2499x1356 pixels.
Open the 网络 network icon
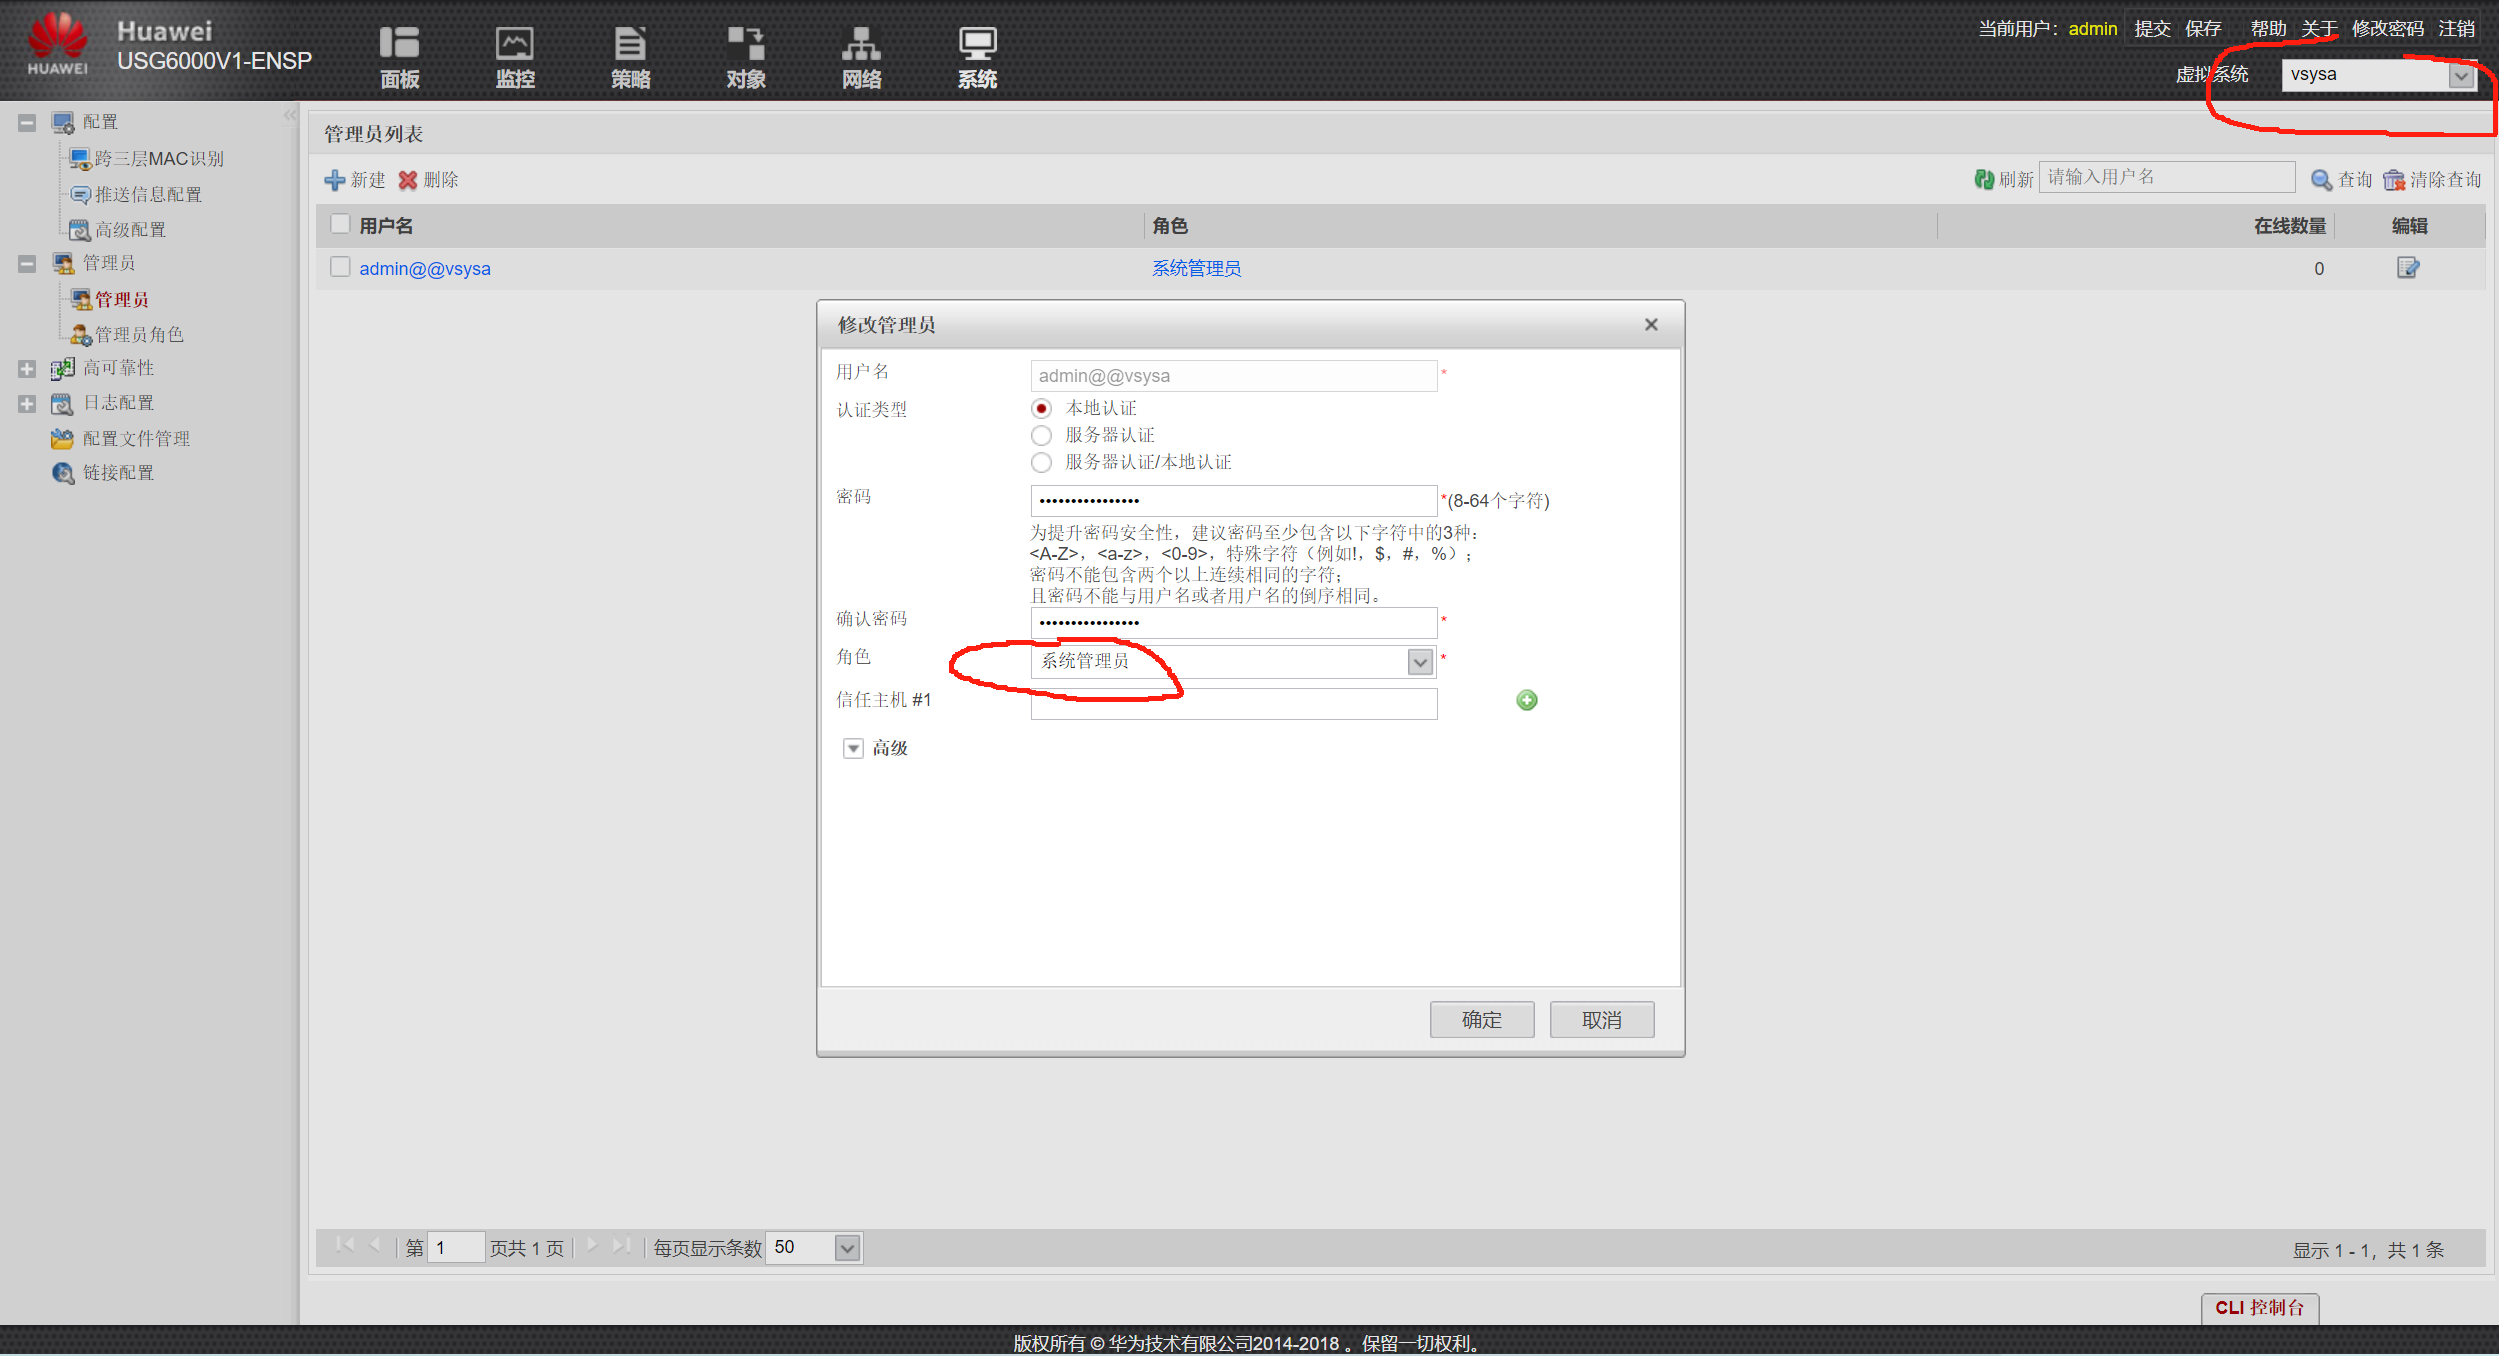(x=861, y=45)
